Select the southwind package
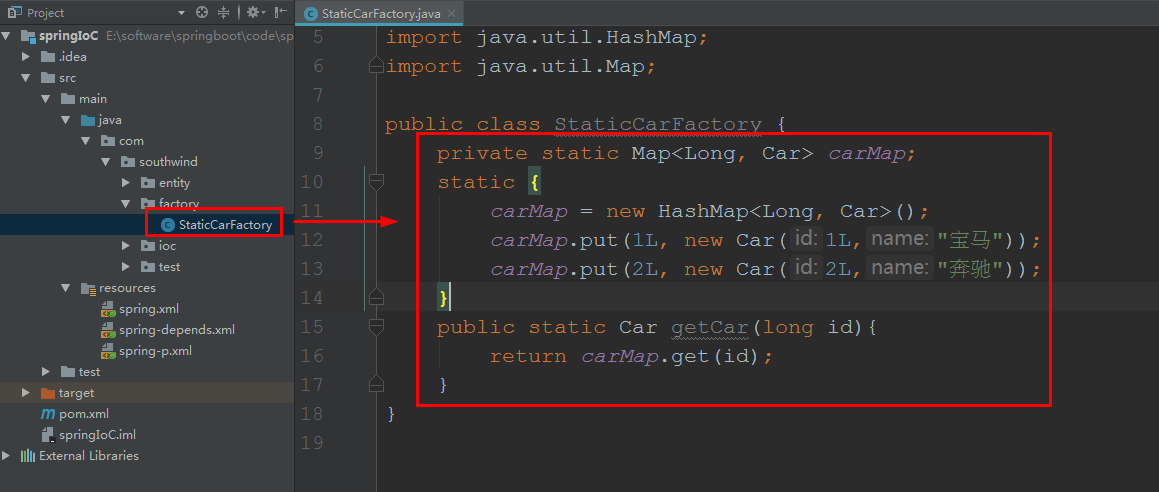Image resolution: width=1159 pixels, height=492 pixels. (168, 162)
